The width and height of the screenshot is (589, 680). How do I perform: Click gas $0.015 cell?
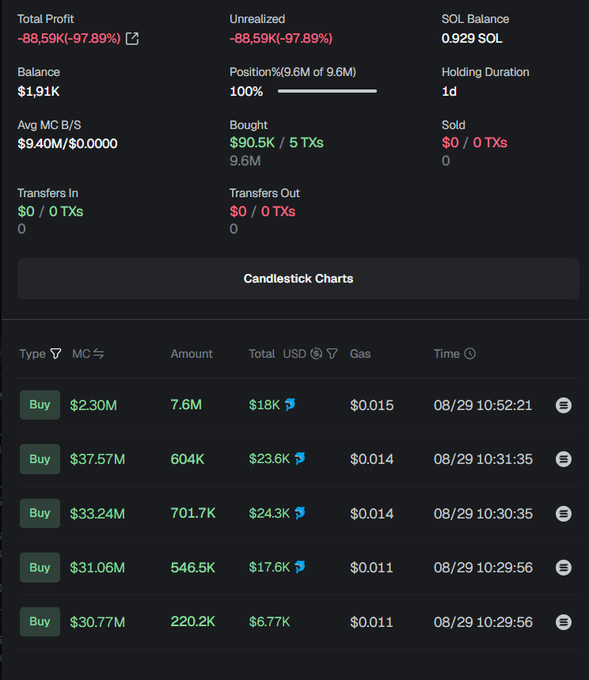coord(372,405)
